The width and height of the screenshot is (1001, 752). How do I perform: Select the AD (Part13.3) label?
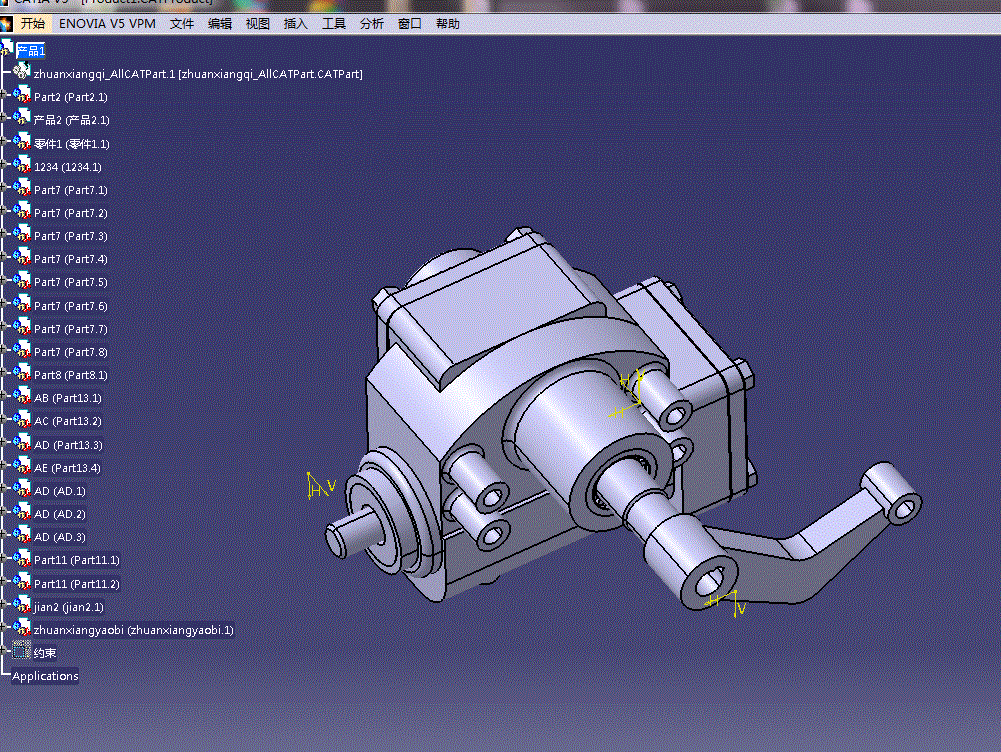coord(68,445)
